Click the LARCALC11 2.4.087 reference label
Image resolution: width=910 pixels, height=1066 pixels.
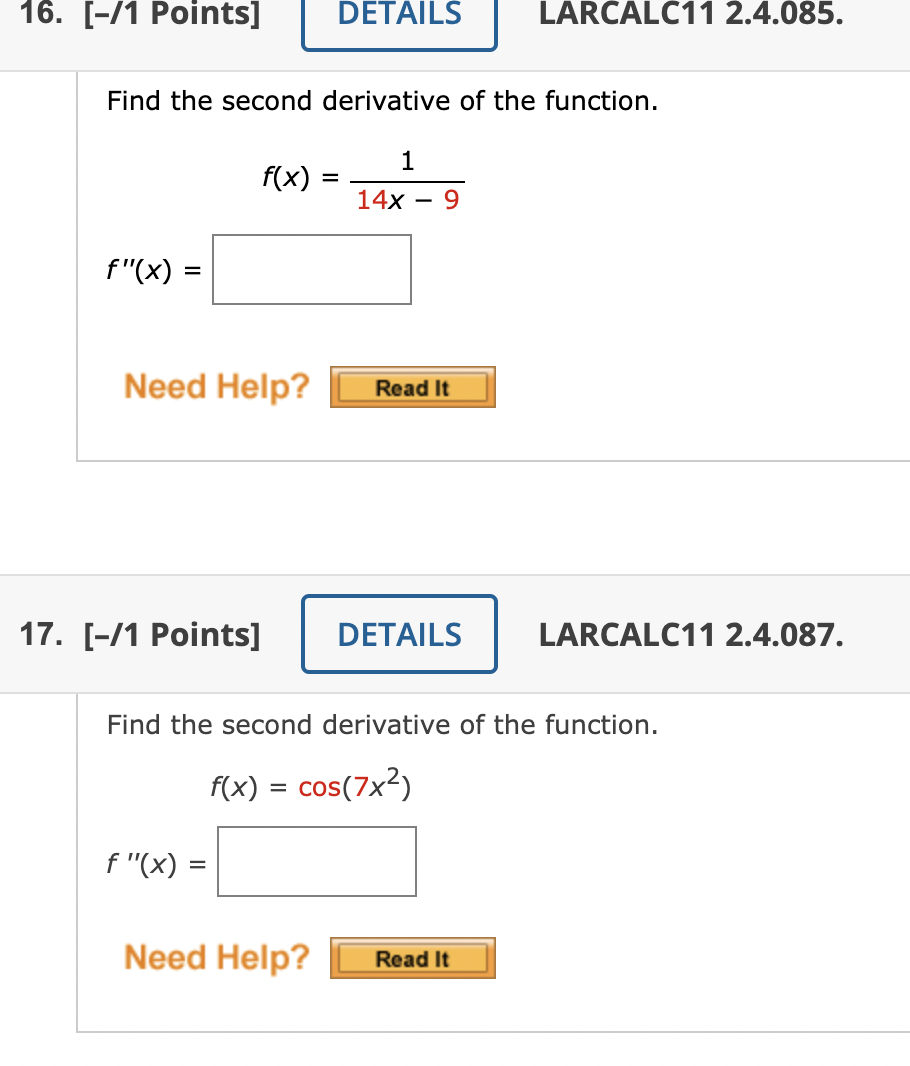[690, 633]
